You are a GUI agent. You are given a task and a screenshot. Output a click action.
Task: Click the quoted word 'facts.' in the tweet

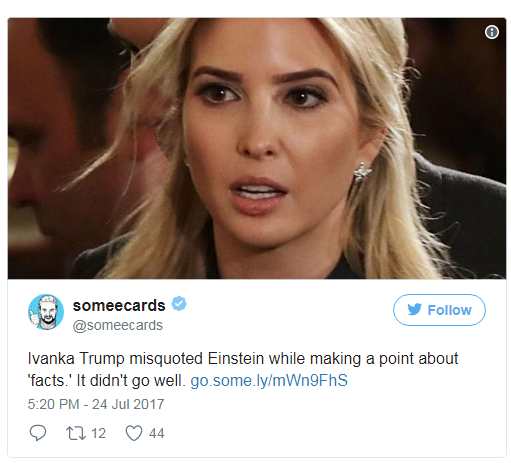(49, 381)
